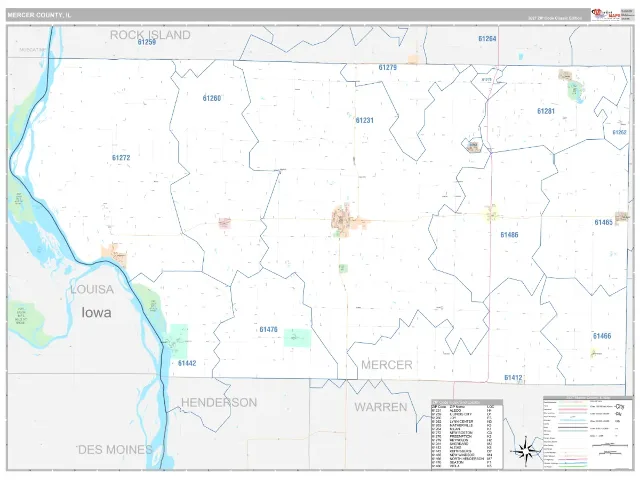
Task: Click ZIP code label 61259
Action: [147, 42]
